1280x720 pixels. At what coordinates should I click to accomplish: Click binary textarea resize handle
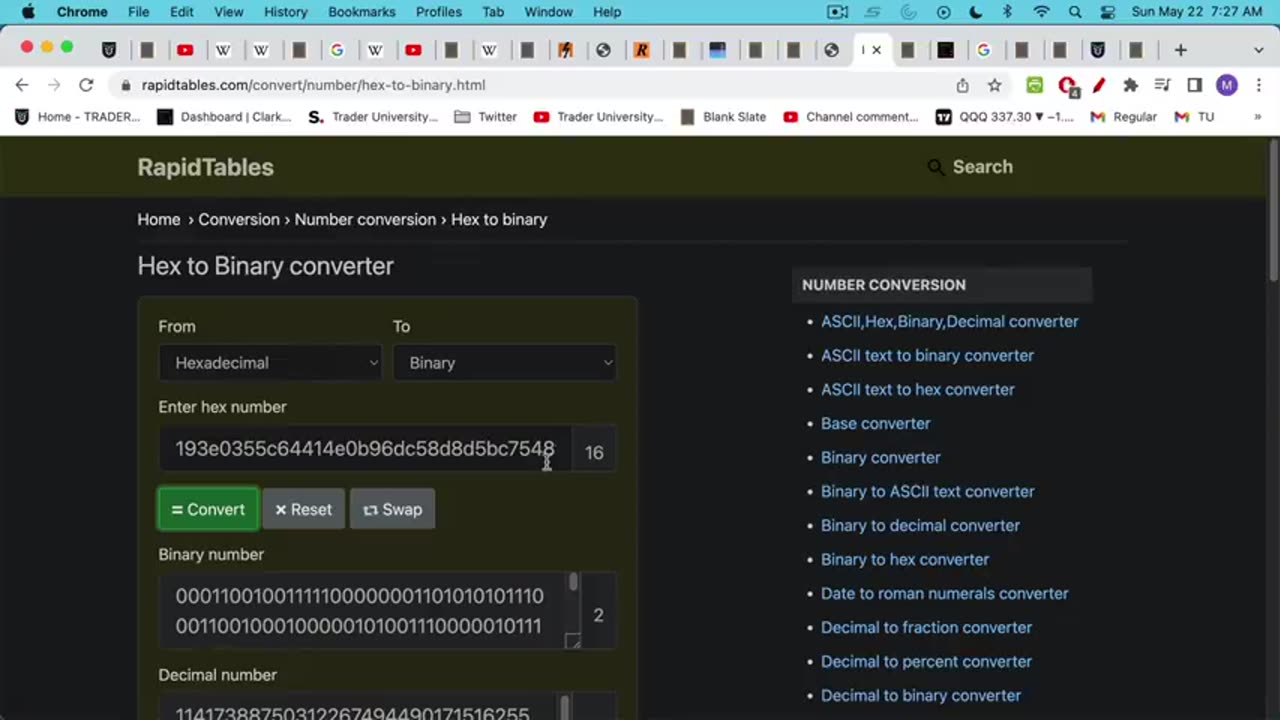[x=572, y=641]
